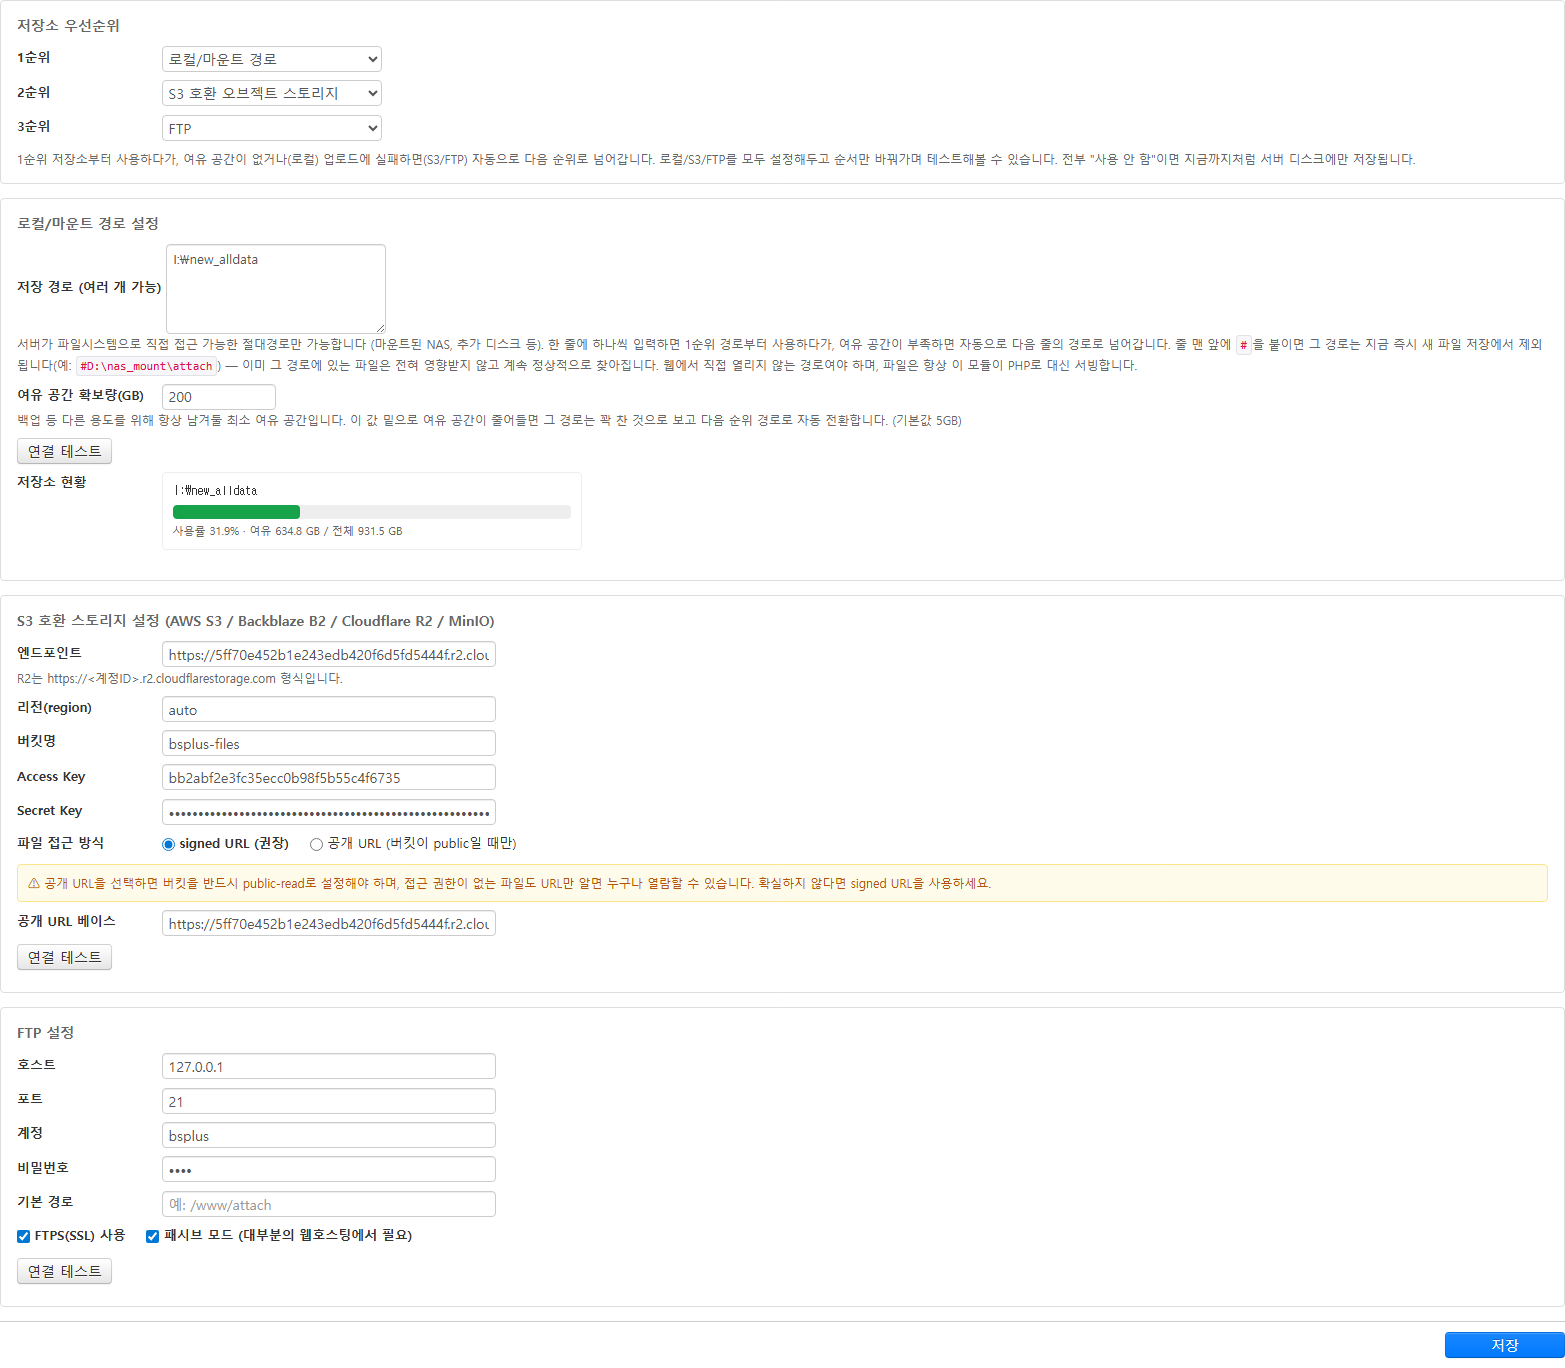Open the 1순위 storage priority dropdown
This screenshot has height=1368, width=1565.
[x=271, y=59]
